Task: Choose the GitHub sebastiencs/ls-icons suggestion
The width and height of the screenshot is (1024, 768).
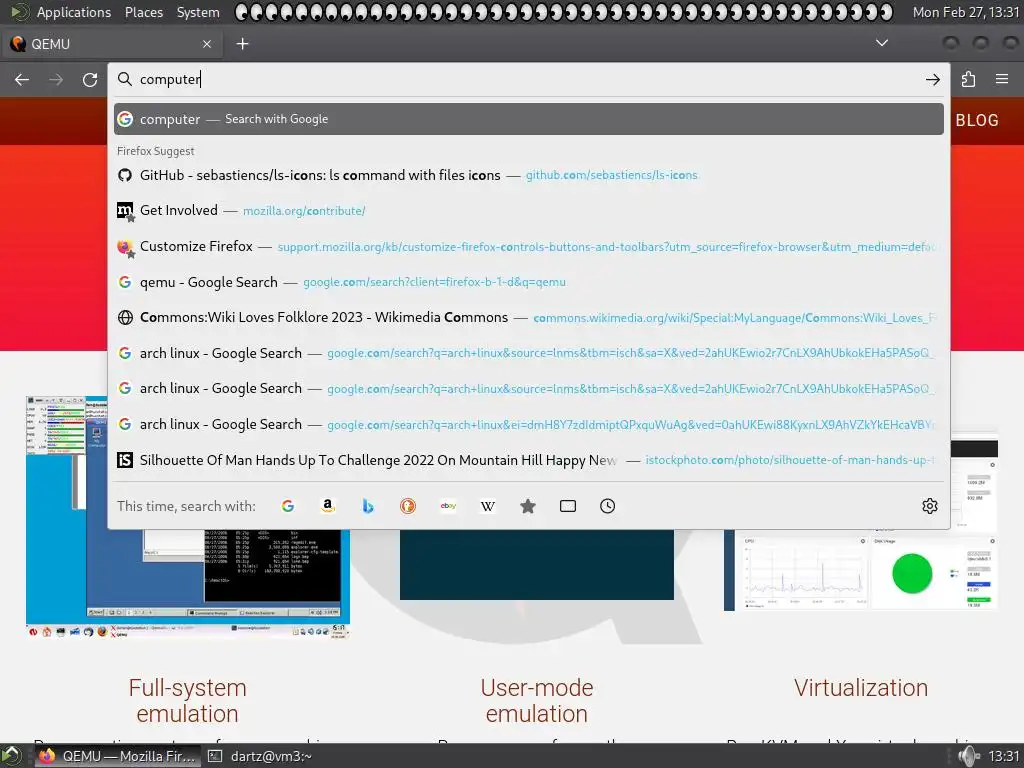Action: pos(528,175)
